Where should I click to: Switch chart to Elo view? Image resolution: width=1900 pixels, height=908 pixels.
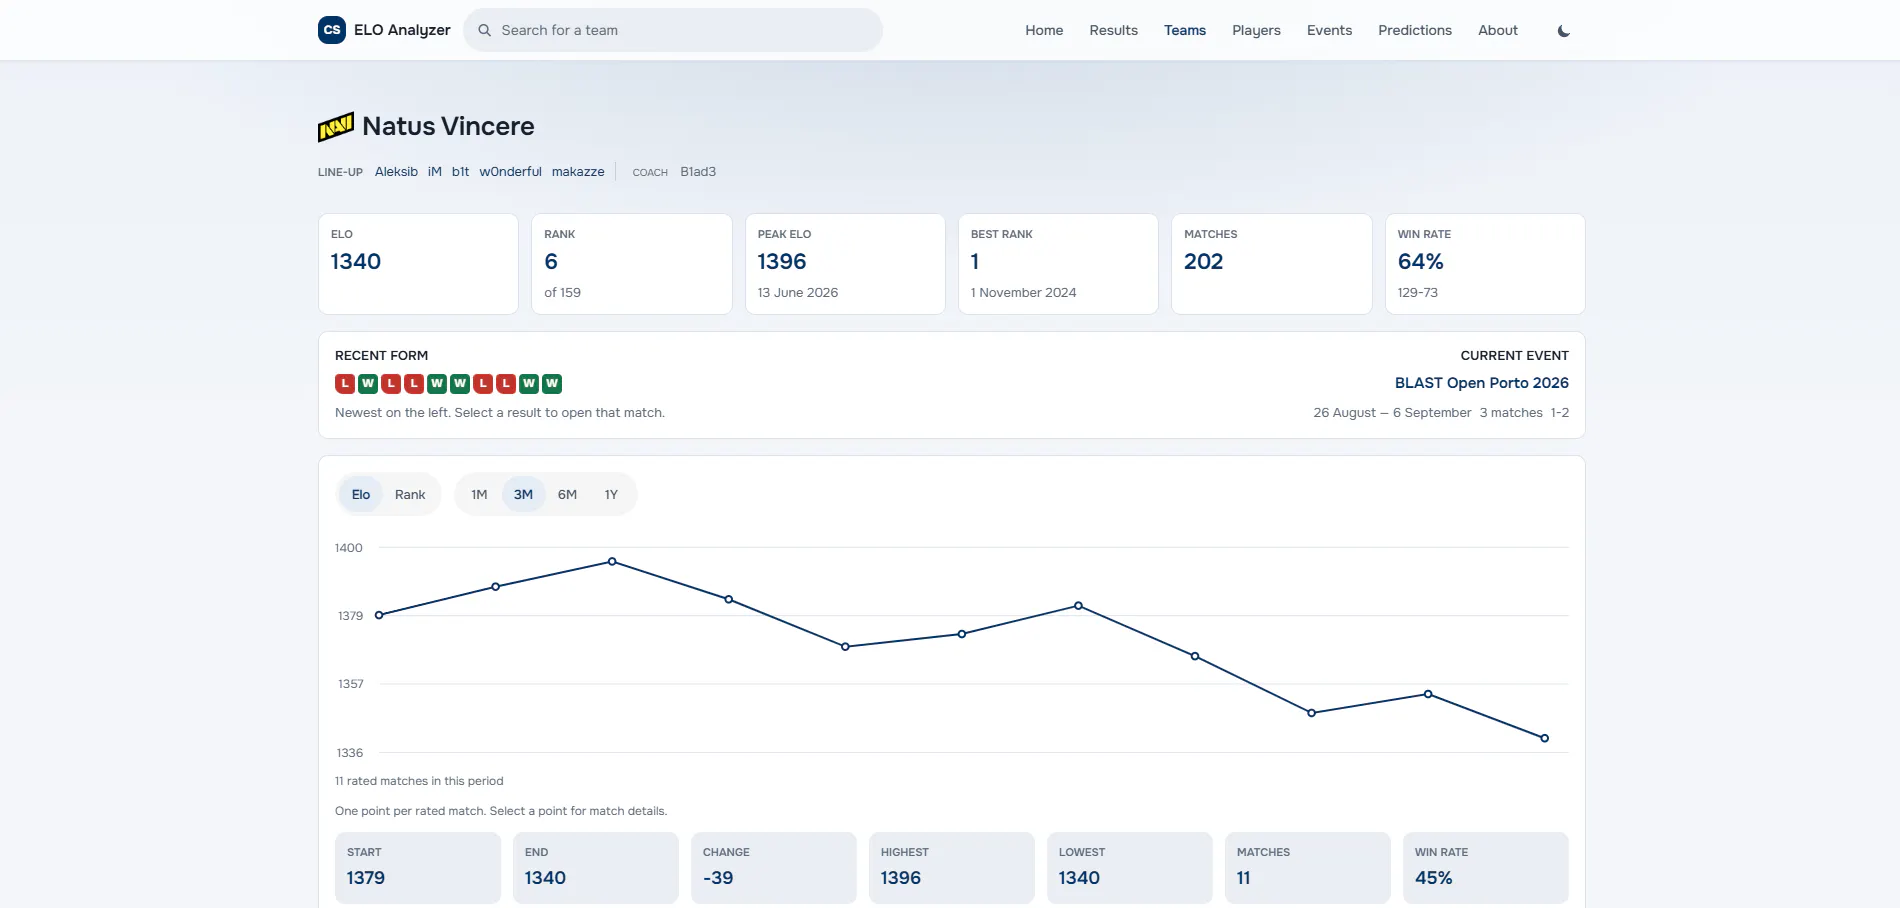[x=361, y=494]
